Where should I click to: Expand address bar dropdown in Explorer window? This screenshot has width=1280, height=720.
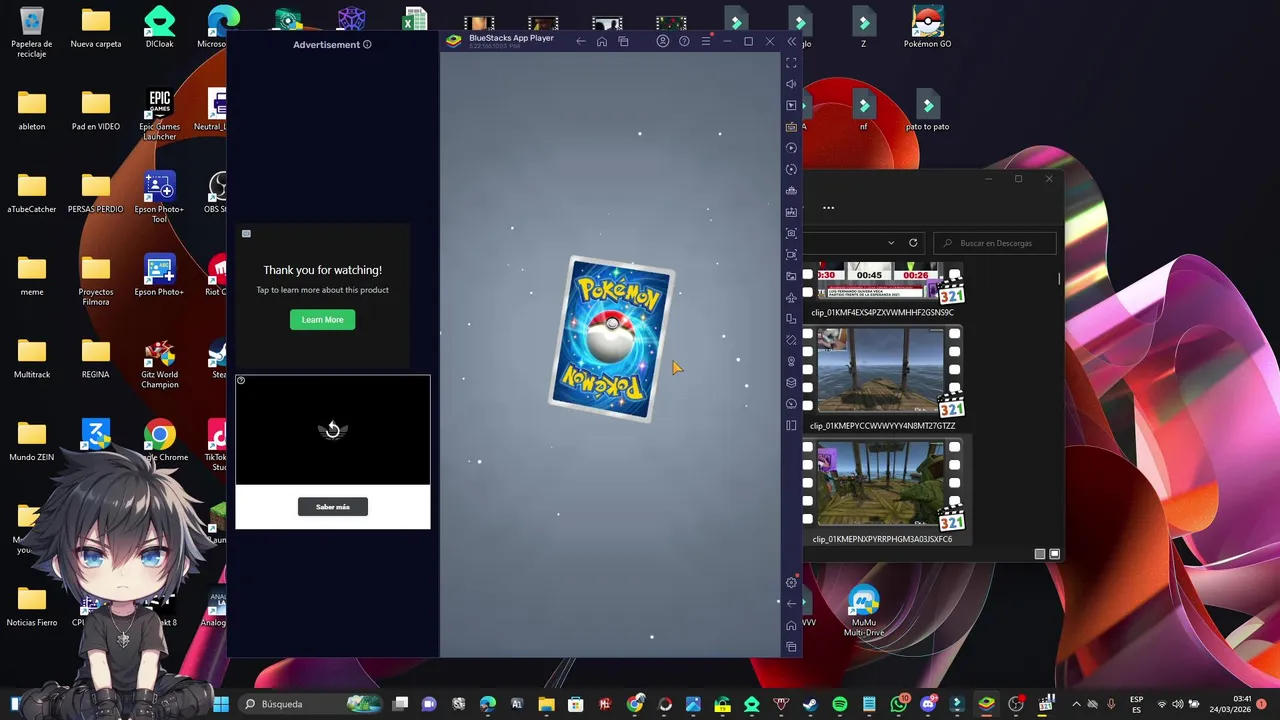pos(891,243)
